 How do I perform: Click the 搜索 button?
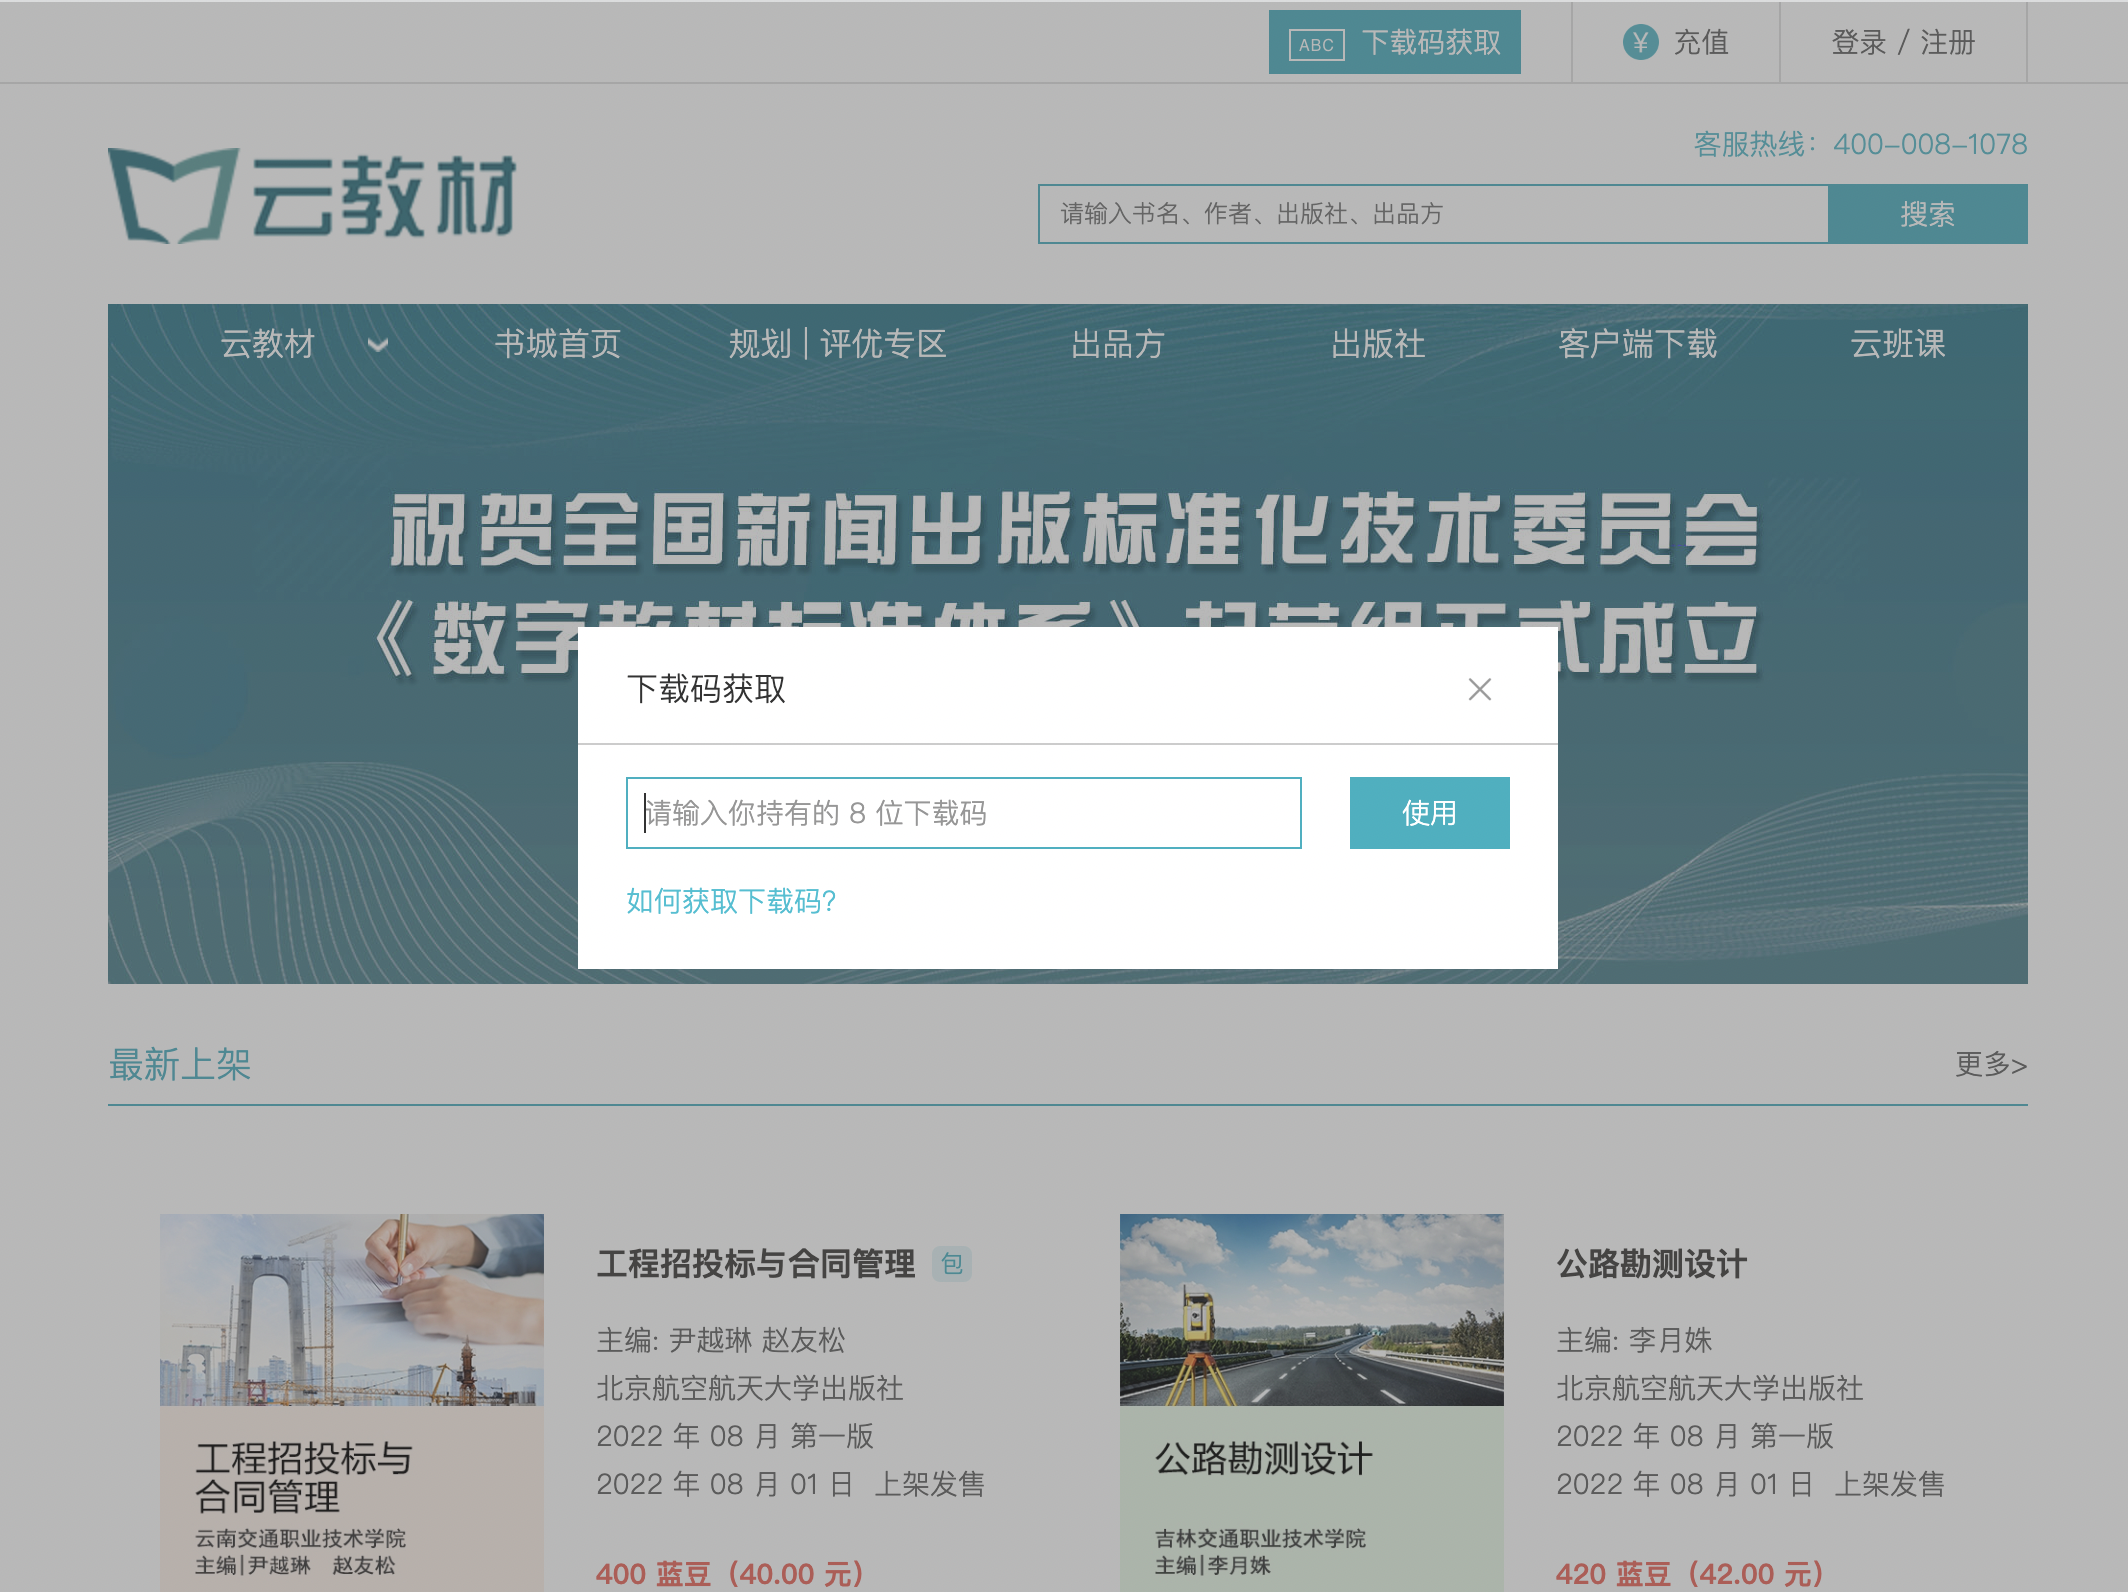(1928, 214)
